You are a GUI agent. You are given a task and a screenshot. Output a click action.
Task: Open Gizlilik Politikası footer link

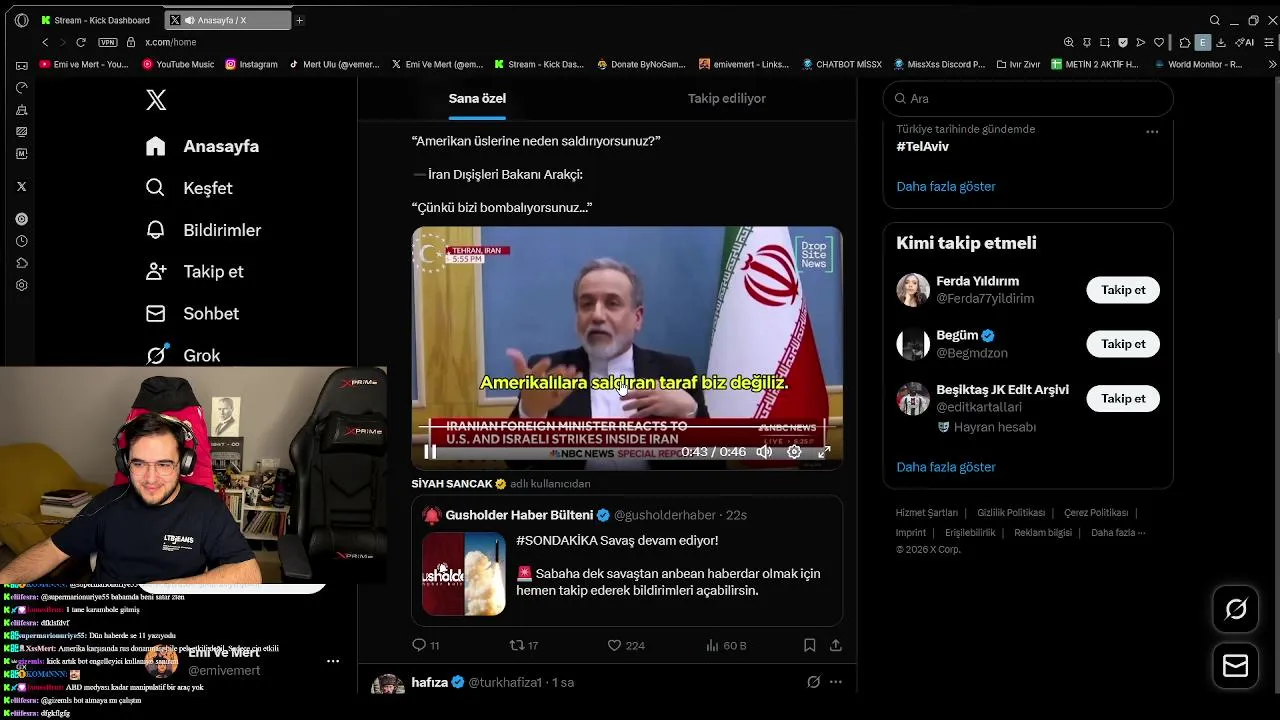tap(1011, 513)
